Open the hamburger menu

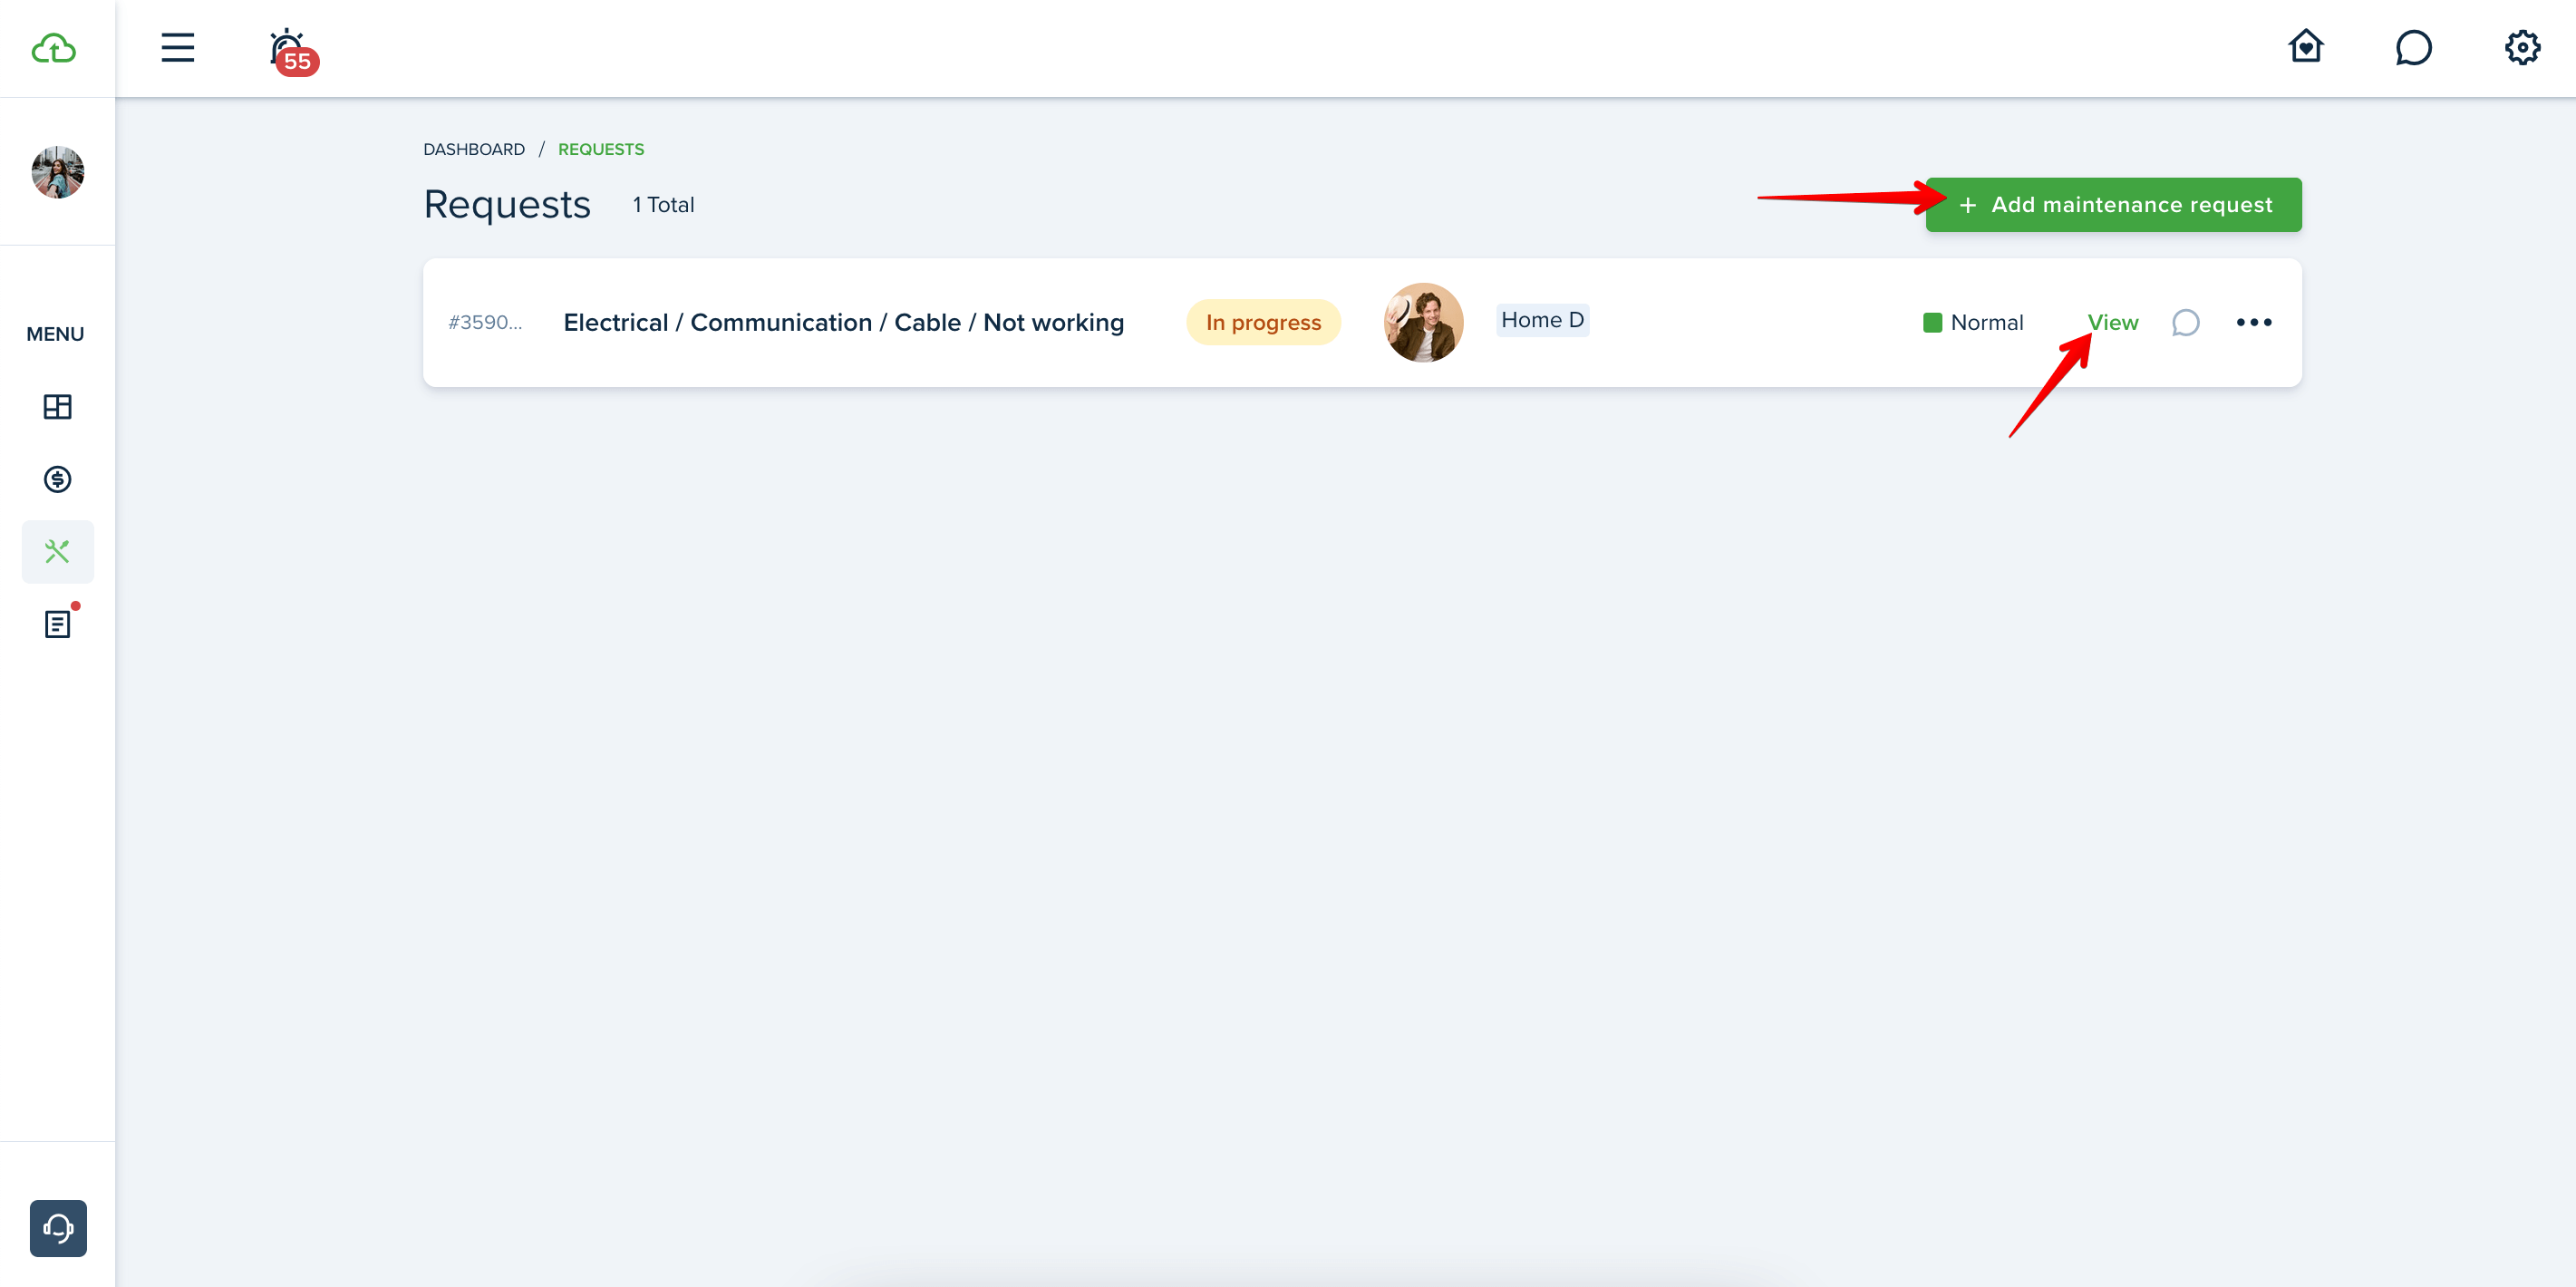tap(178, 47)
